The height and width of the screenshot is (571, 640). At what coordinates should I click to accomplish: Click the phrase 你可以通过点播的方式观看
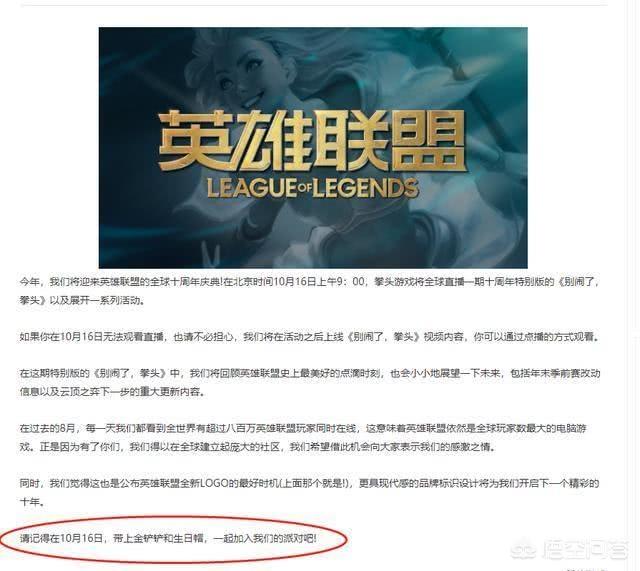(x=536, y=337)
